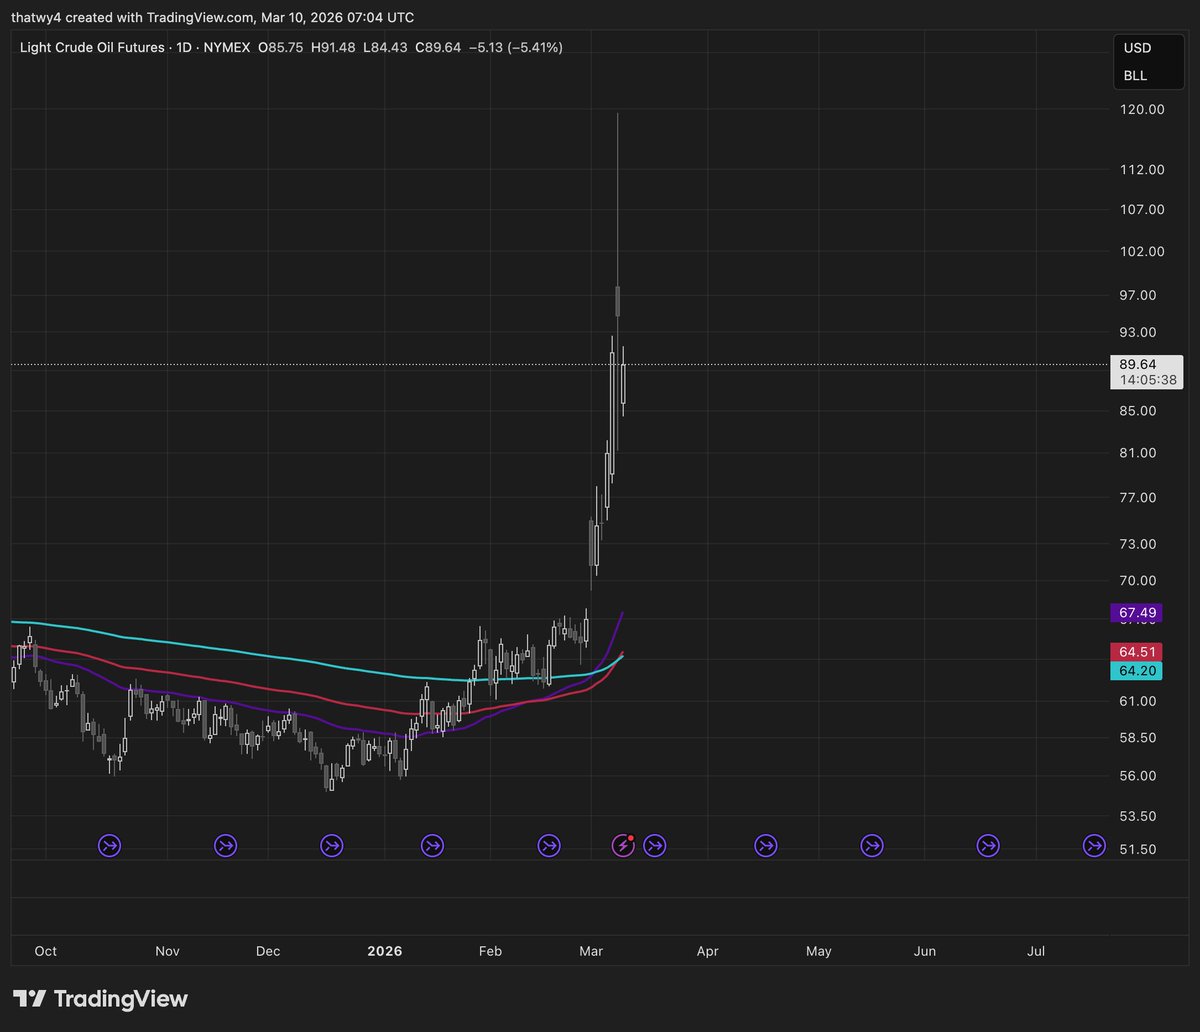The height and width of the screenshot is (1032, 1200).
Task: Click the rollover marker under December
Action: coord(331,845)
